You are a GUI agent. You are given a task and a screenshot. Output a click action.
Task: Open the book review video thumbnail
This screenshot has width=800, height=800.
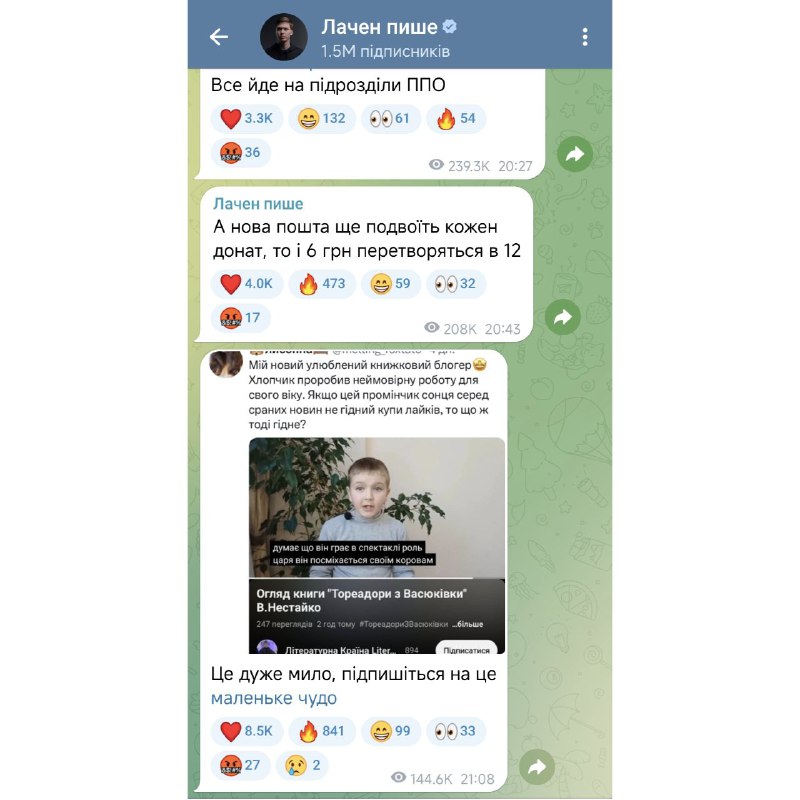377,507
